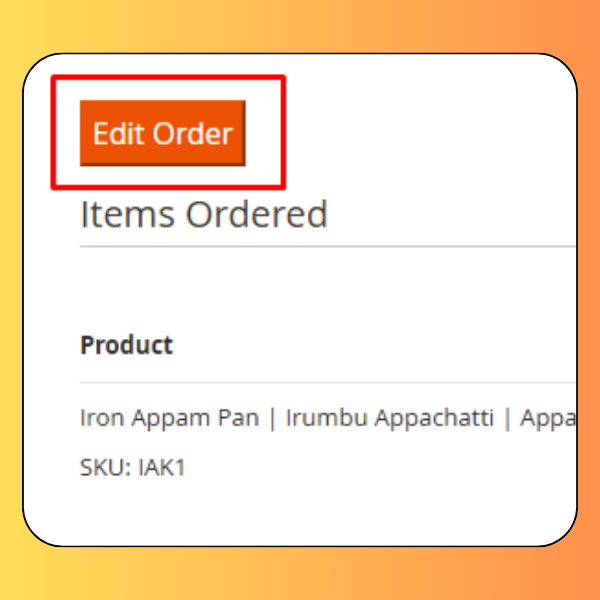Click the word Order on the orange button
Viewport: 600px width, 600px height.
192,134
